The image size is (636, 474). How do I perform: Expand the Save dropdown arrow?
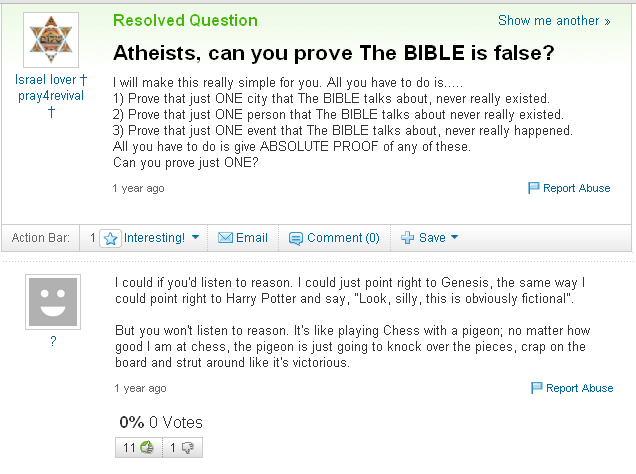tap(454, 237)
